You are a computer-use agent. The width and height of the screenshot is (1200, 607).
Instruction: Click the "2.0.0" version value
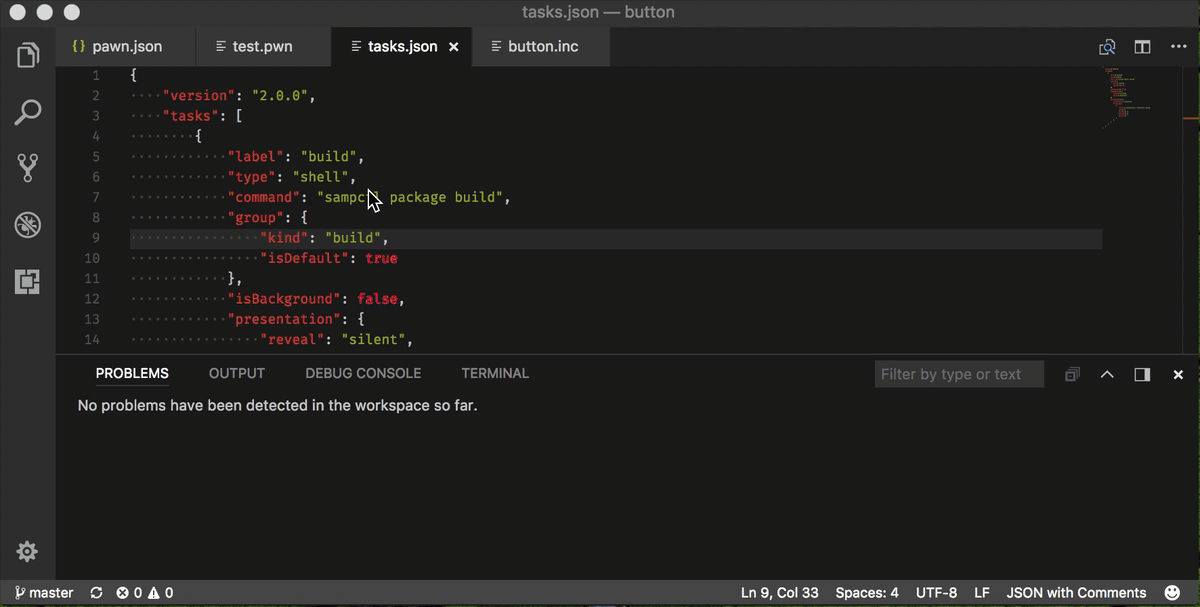tap(280, 96)
